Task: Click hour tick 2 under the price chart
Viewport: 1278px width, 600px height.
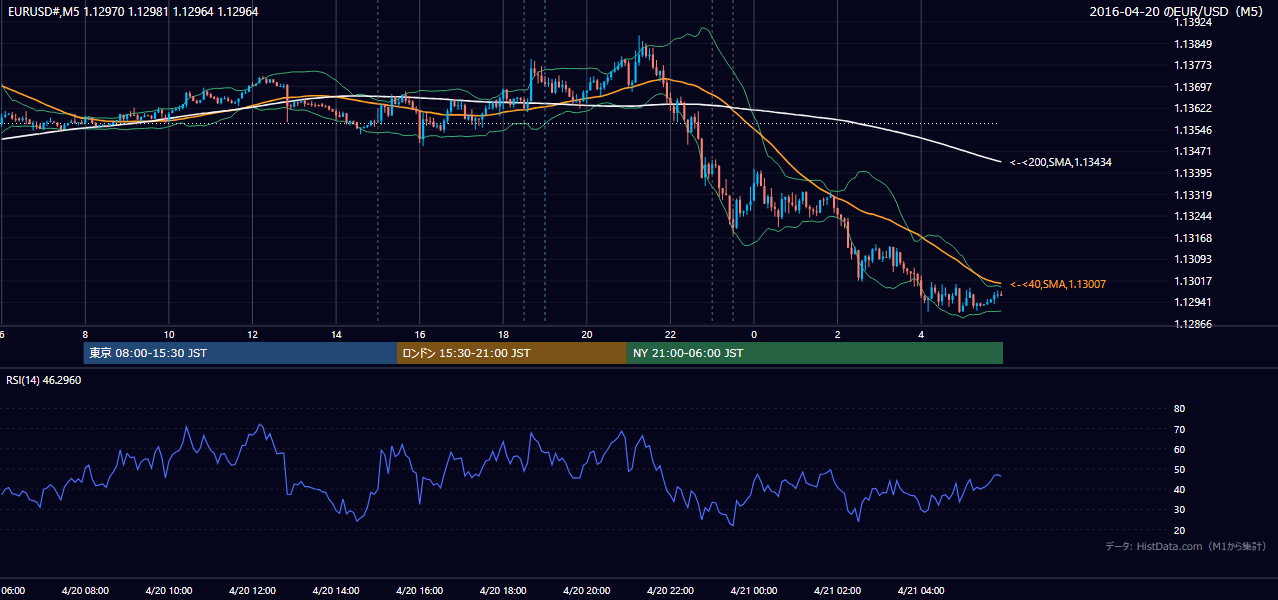Action: click(x=838, y=335)
